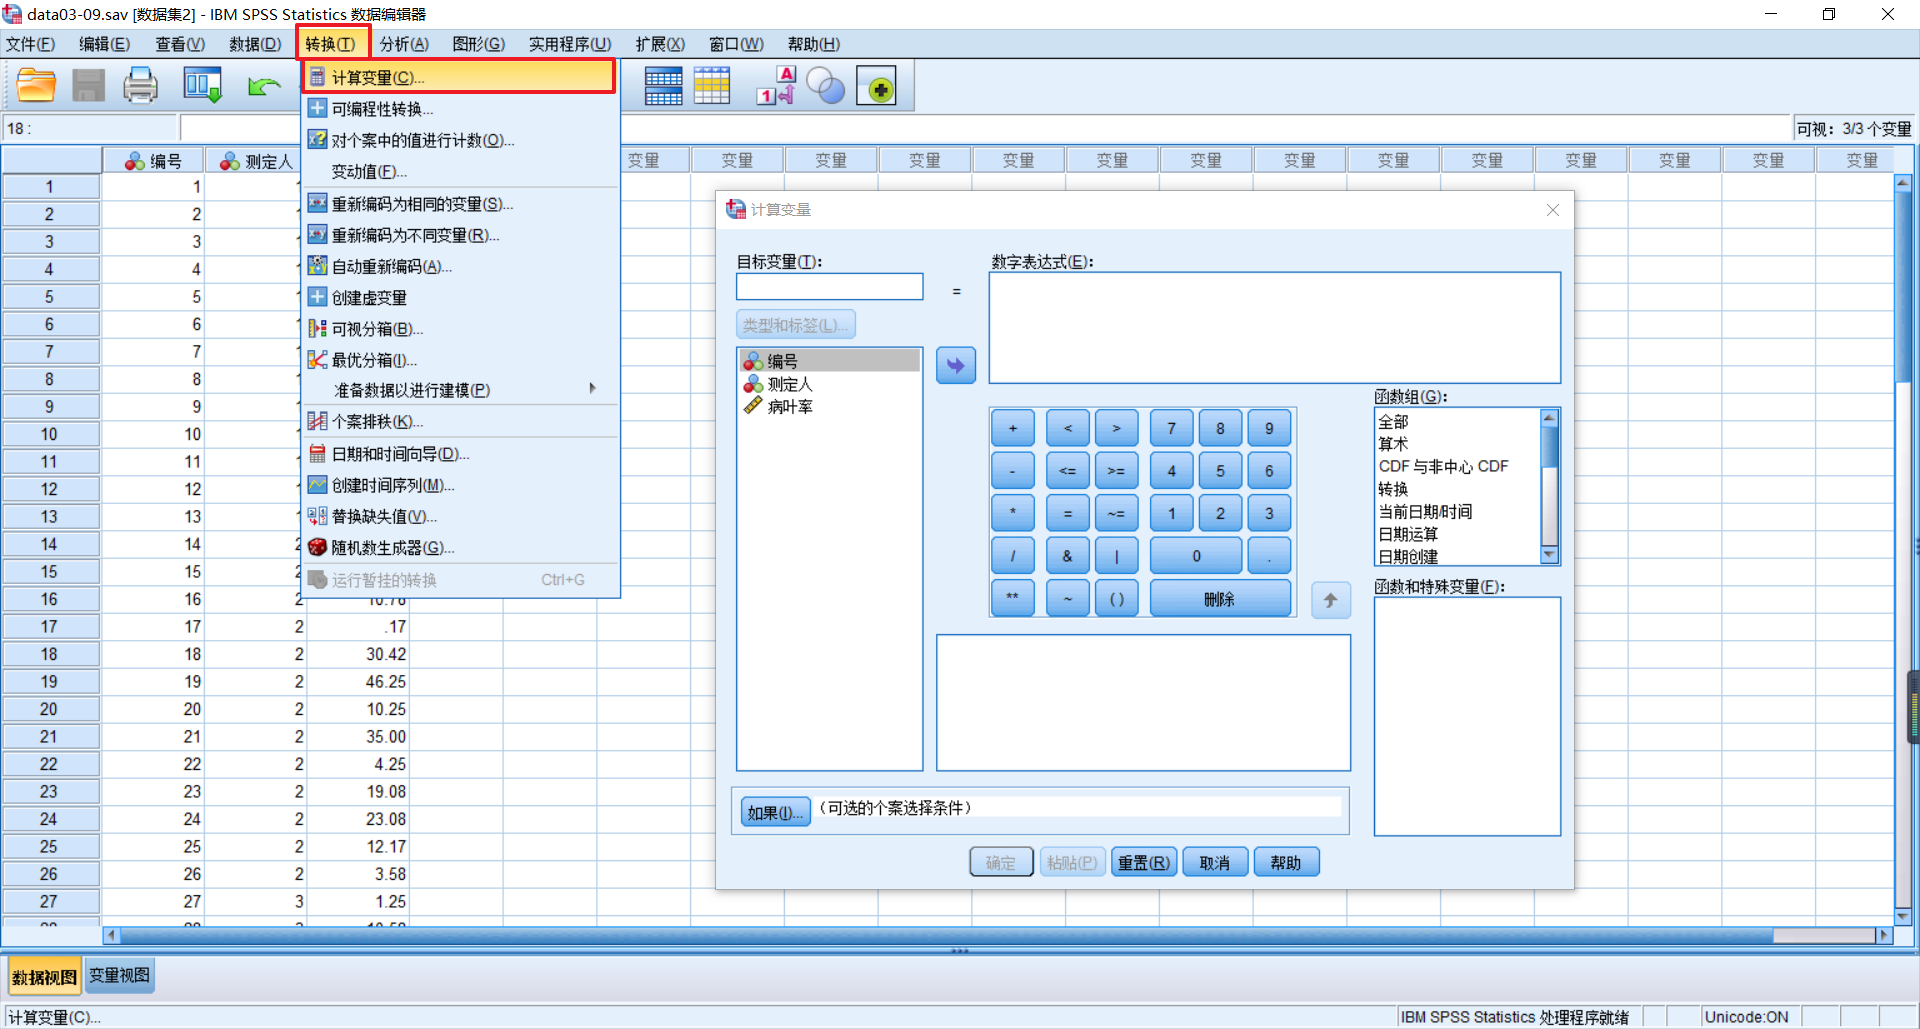Viewport: 1920px width, 1029px height.
Task: Open the data file folder icon
Action: pyautogui.click(x=36, y=86)
